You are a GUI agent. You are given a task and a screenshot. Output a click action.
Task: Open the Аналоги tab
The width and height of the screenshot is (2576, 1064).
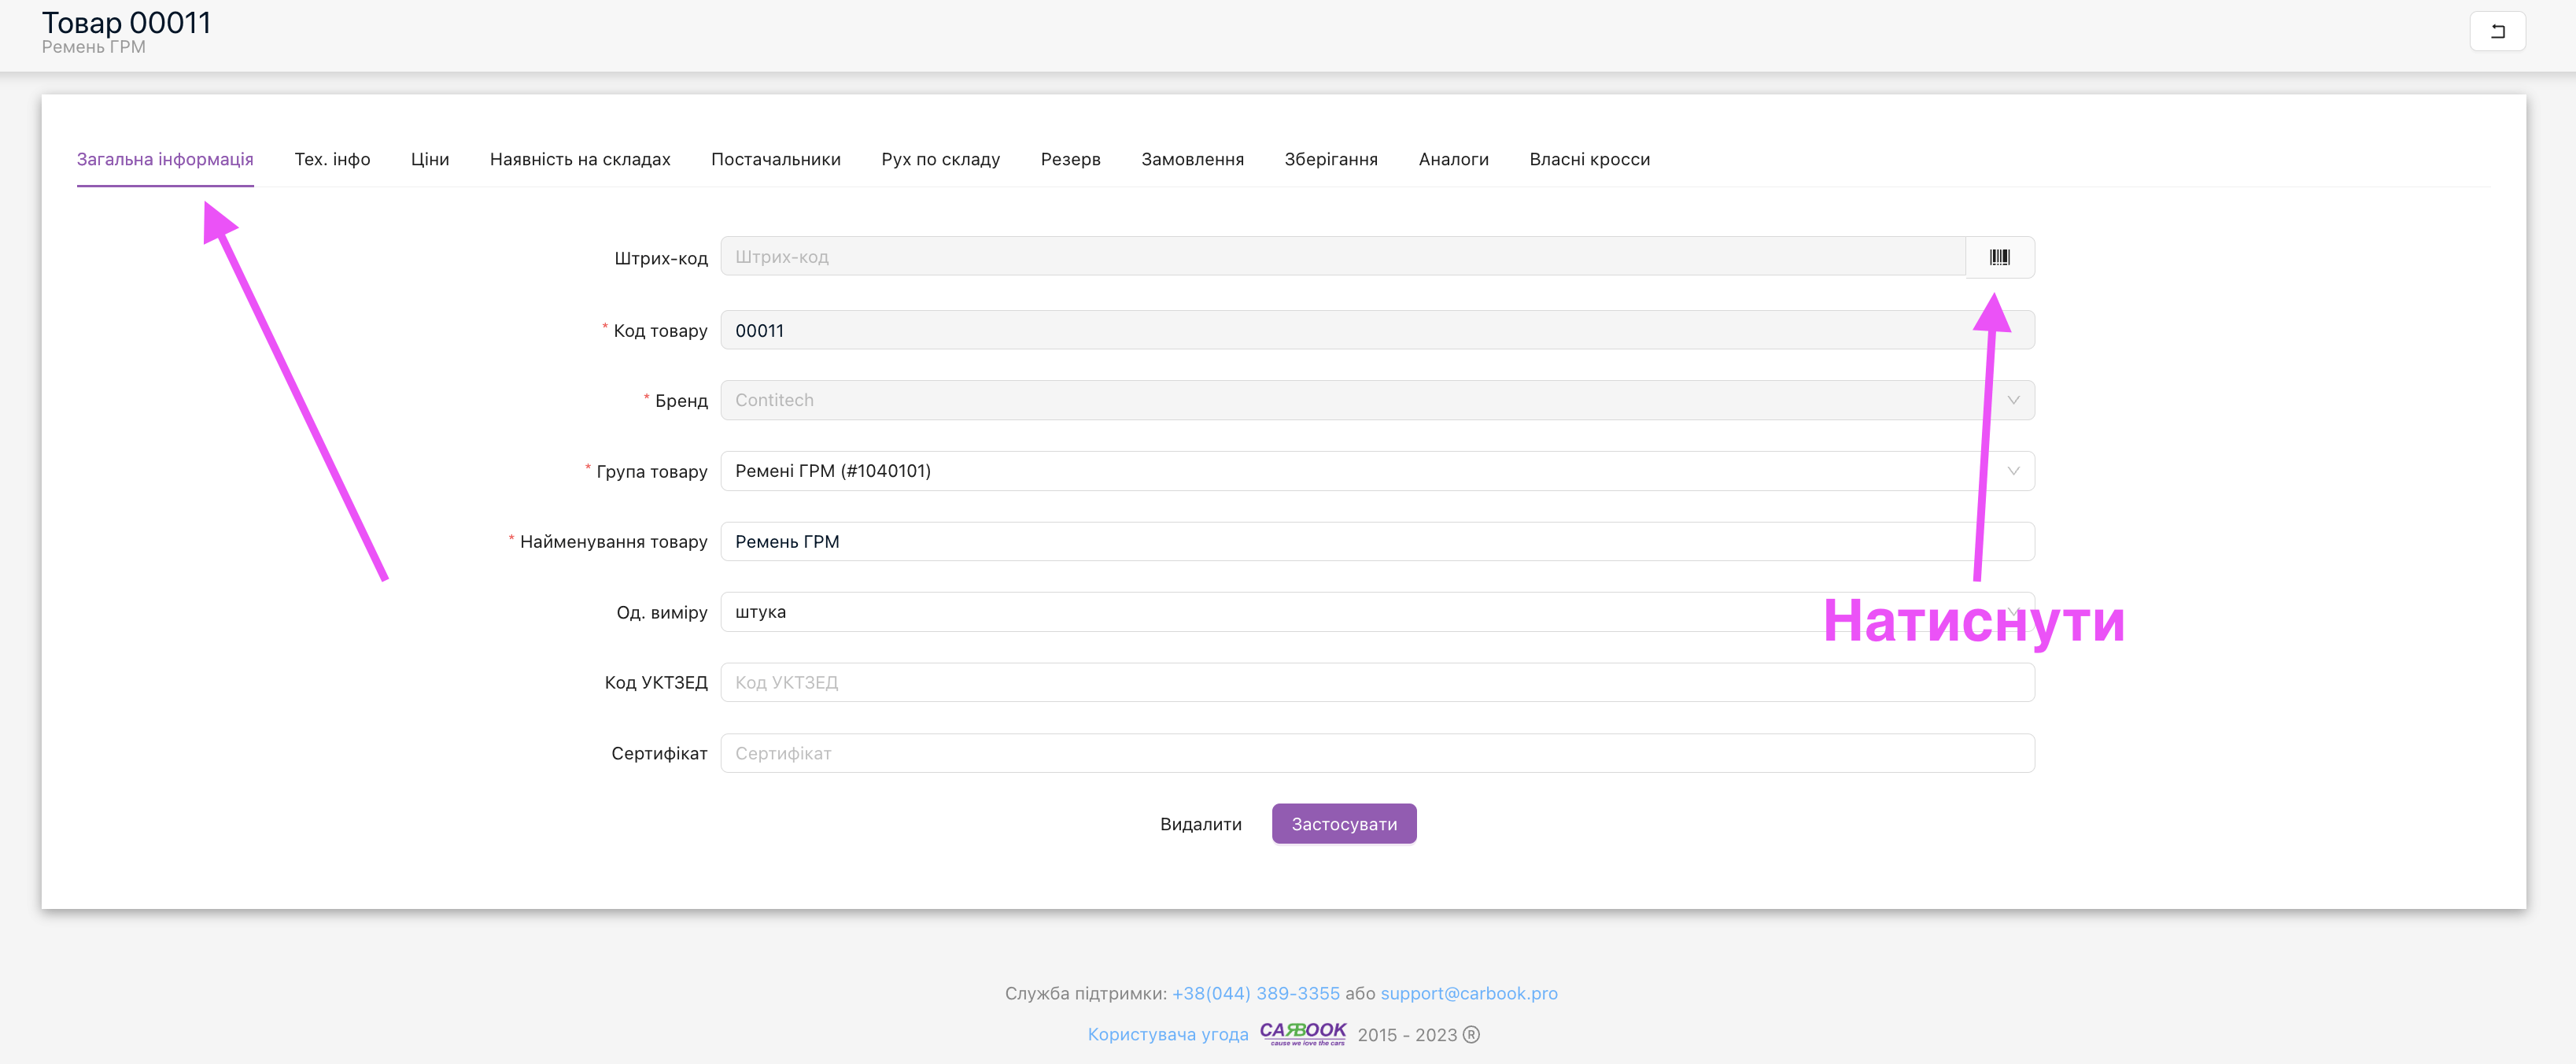click(1453, 159)
